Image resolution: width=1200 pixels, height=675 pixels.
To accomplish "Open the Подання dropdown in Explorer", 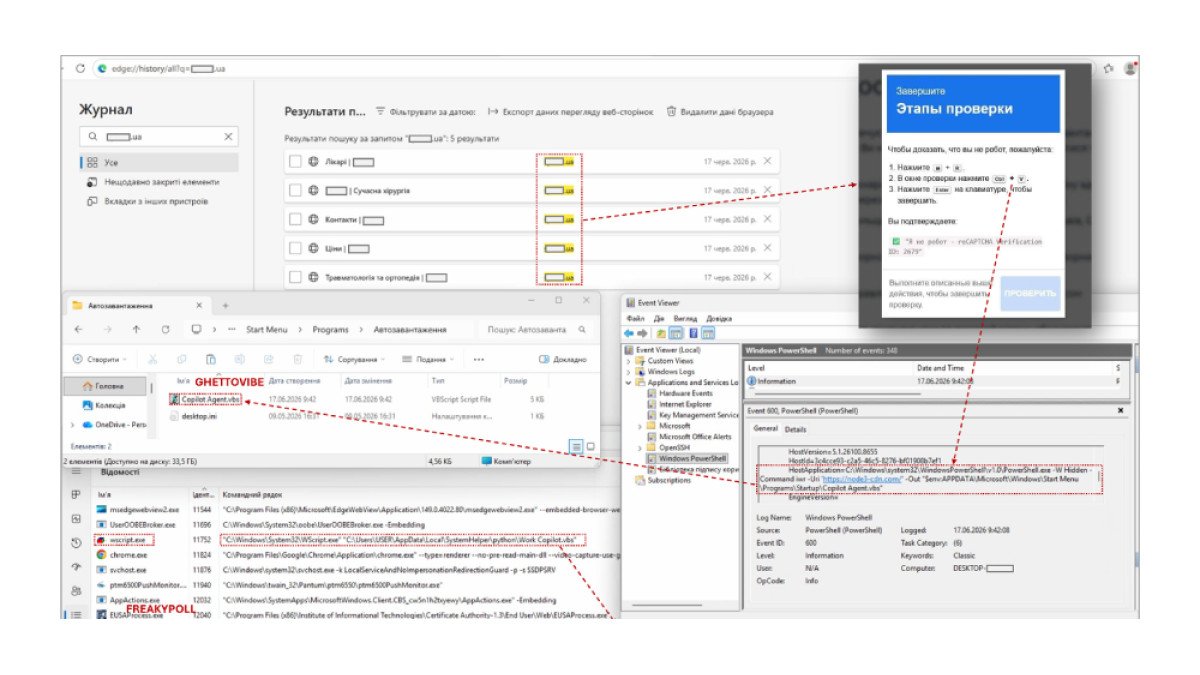I will [x=427, y=359].
